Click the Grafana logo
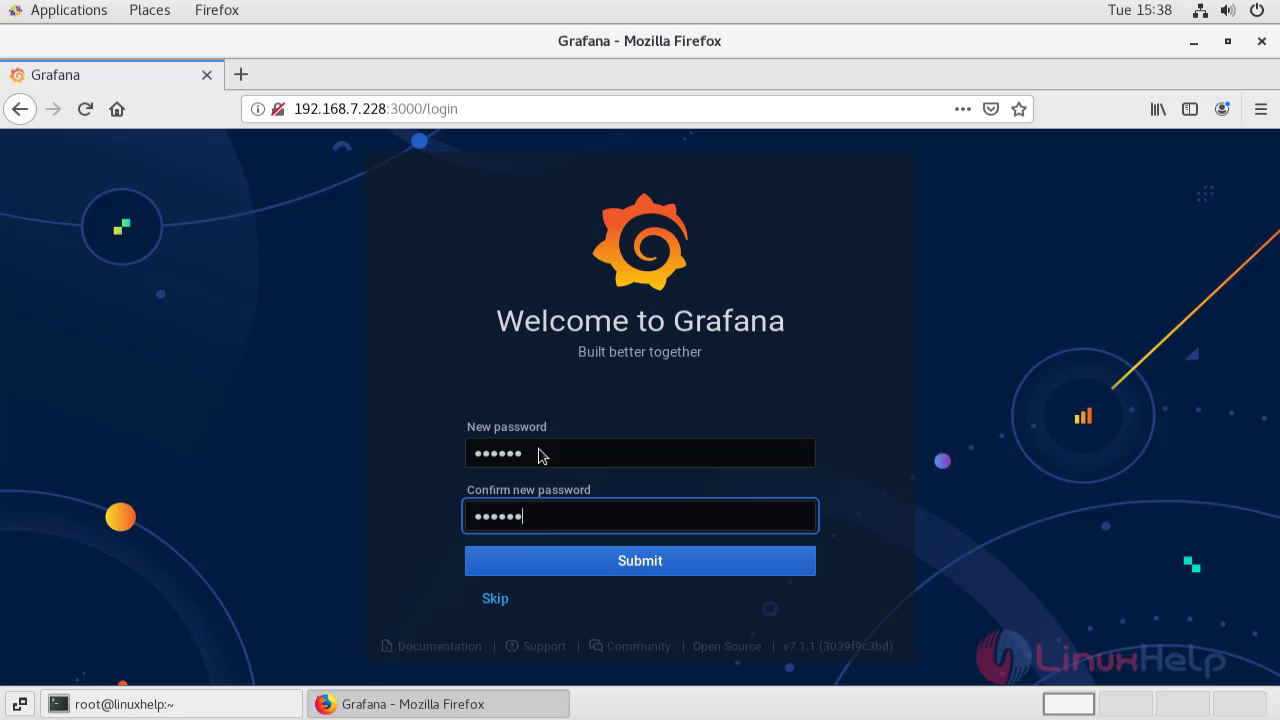The image size is (1280, 720). pos(640,242)
